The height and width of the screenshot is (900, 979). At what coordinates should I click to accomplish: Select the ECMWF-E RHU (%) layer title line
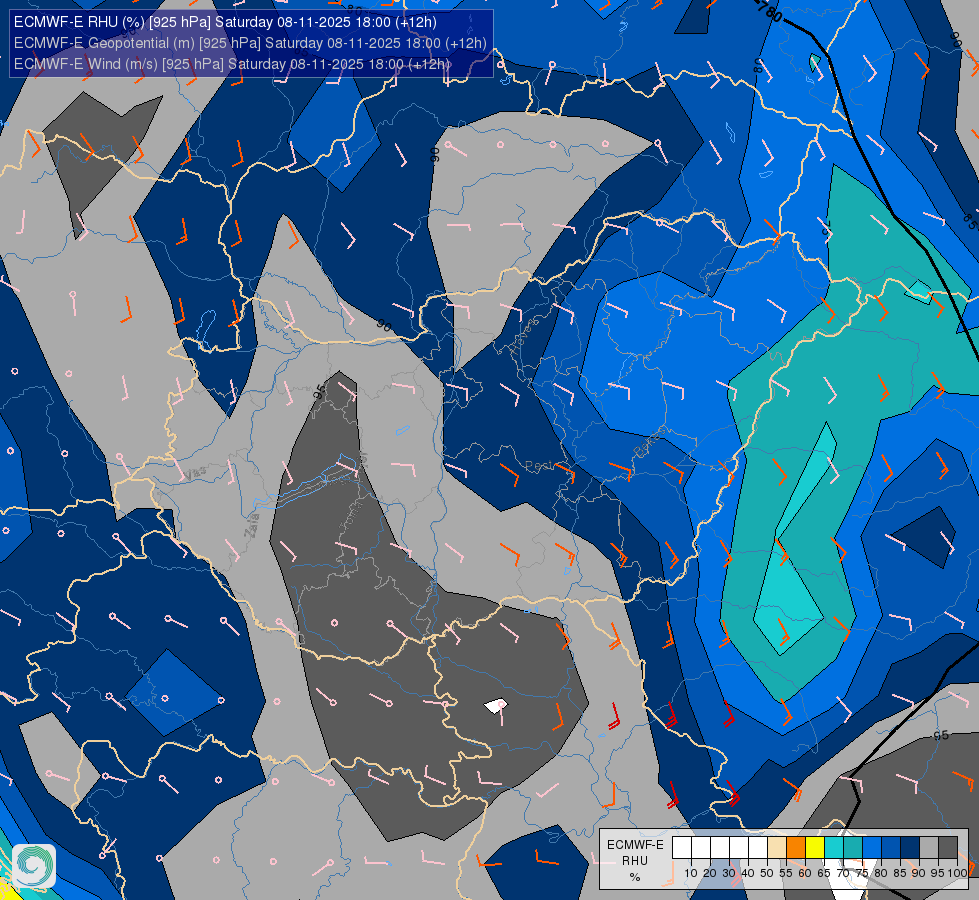pos(225,22)
